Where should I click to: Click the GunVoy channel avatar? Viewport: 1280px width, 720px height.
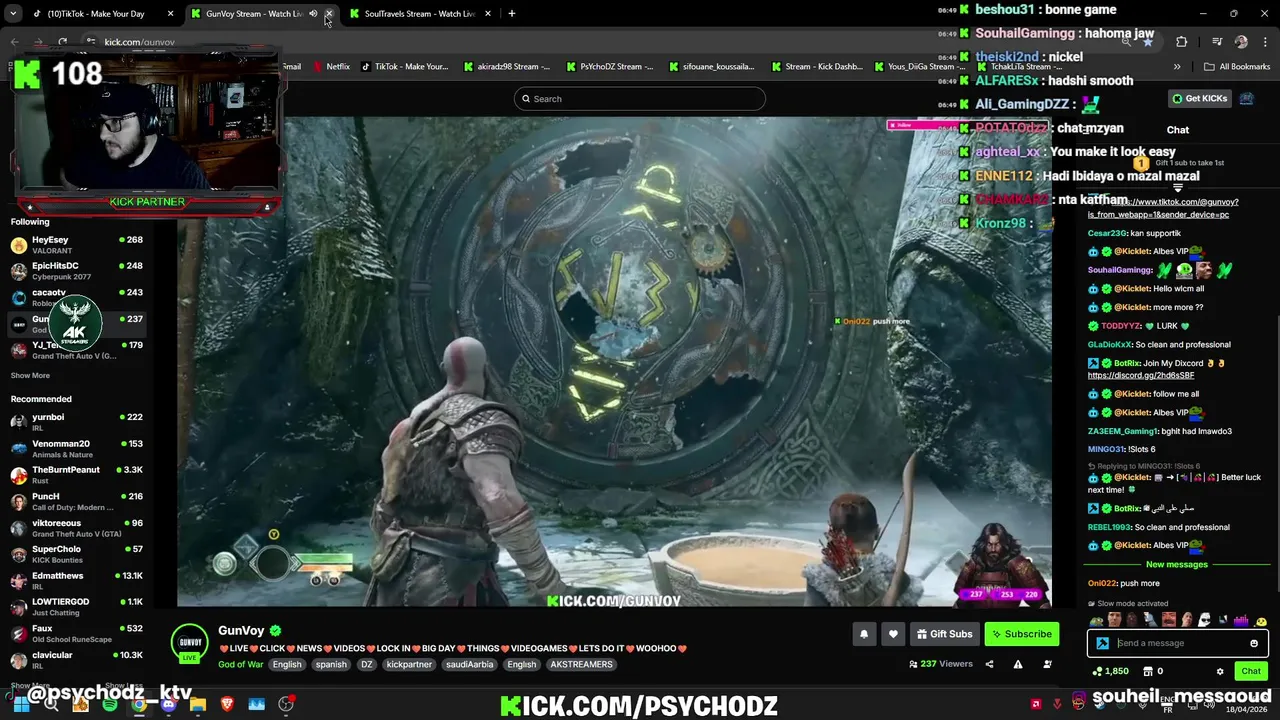190,642
